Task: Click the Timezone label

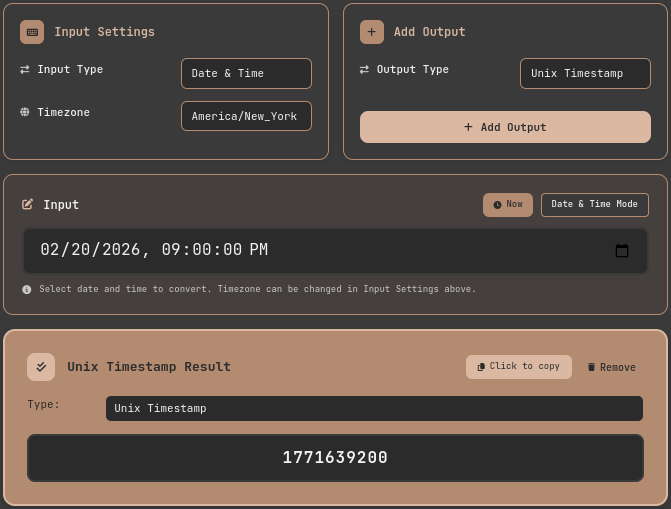Action: (63, 112)
